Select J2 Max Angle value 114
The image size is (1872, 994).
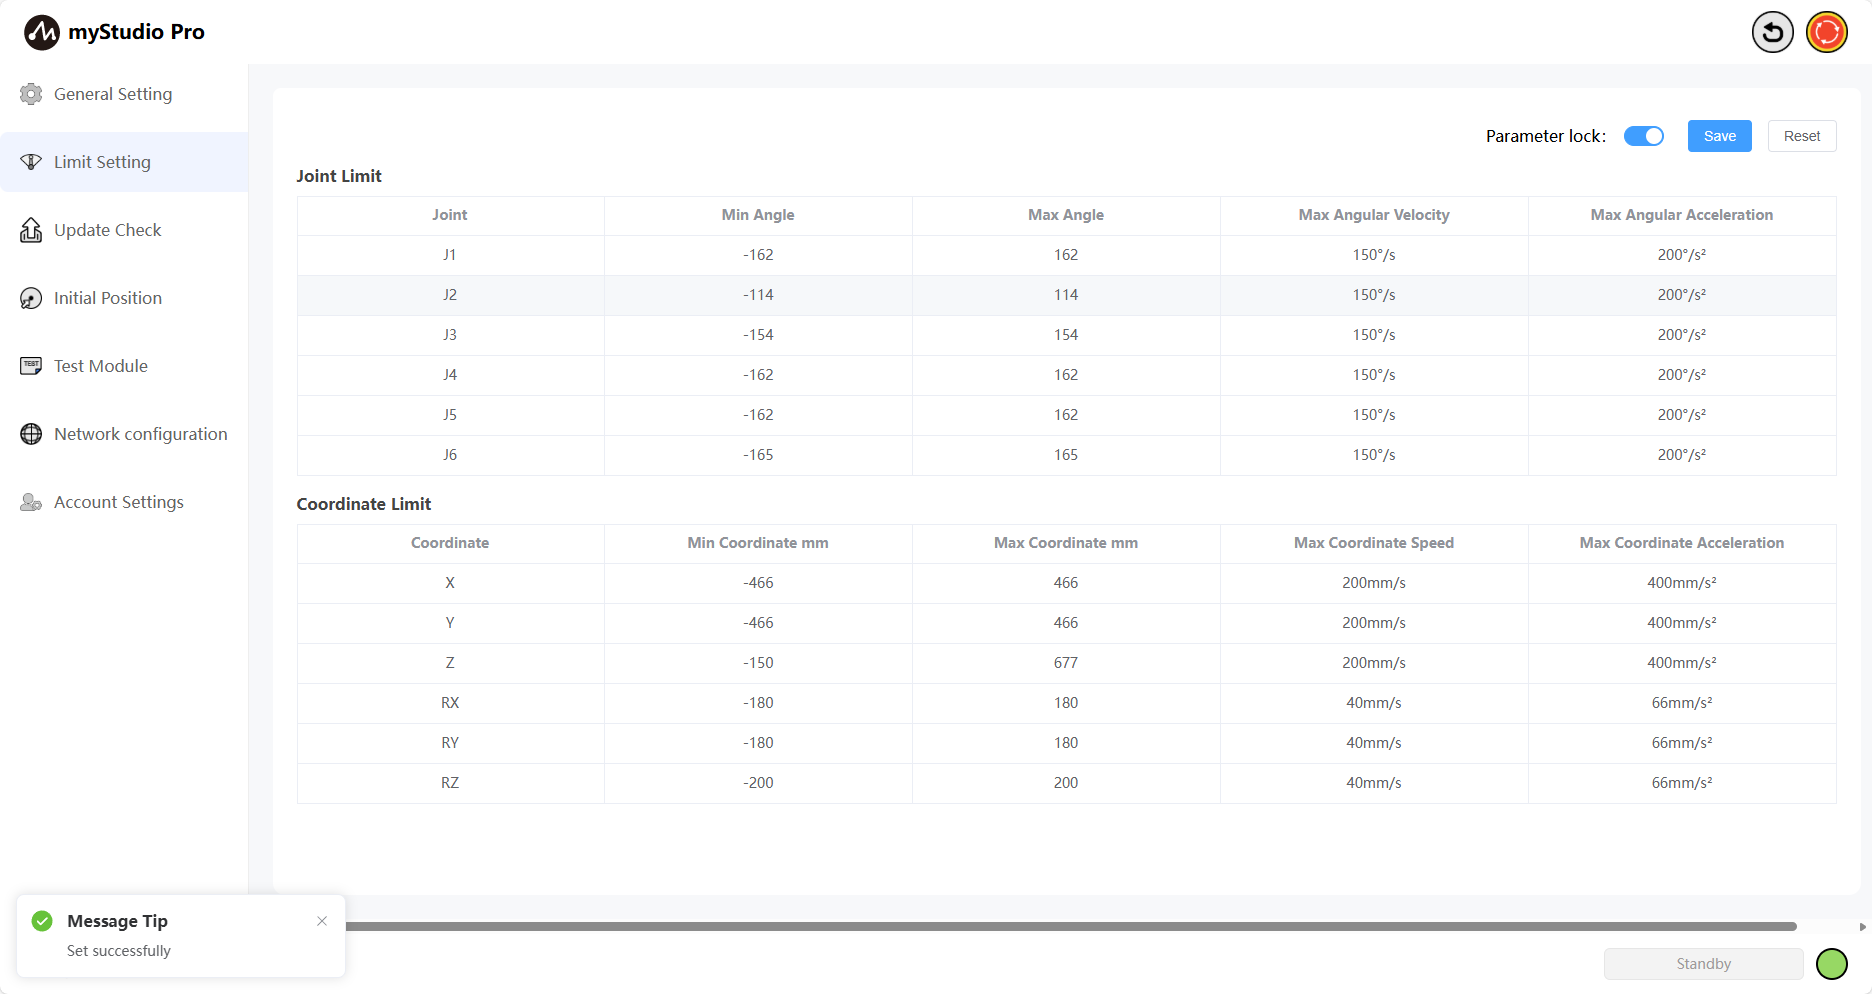tap(1065, 295)
